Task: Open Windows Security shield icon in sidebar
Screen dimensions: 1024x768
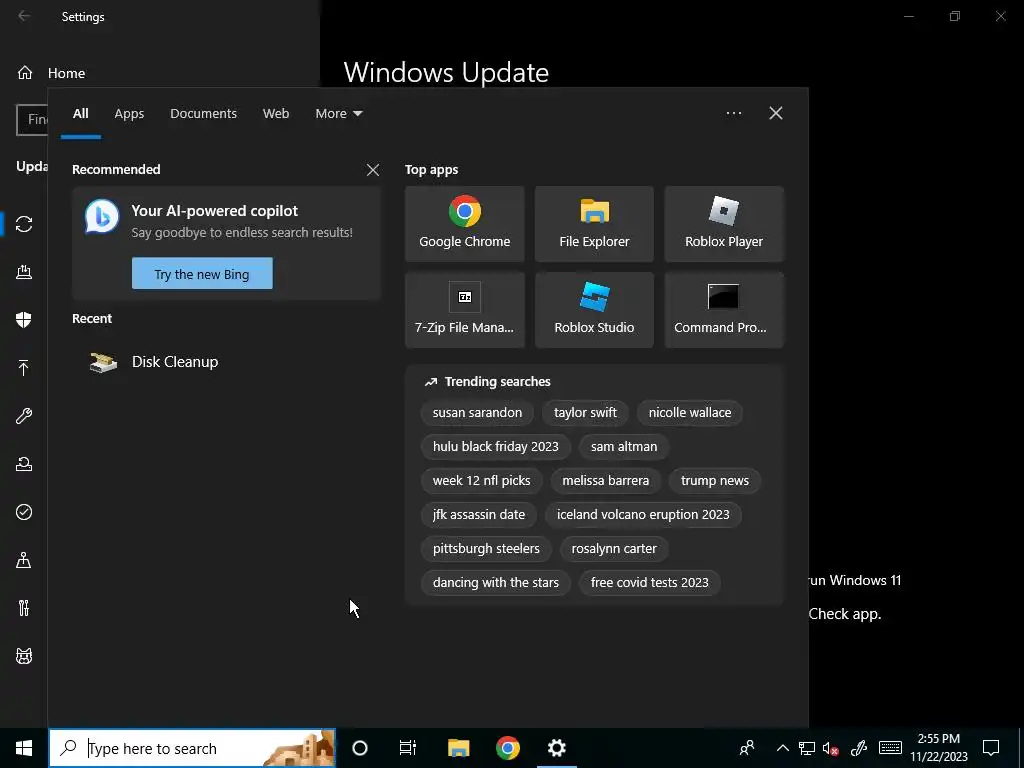Action: [24, 320]
